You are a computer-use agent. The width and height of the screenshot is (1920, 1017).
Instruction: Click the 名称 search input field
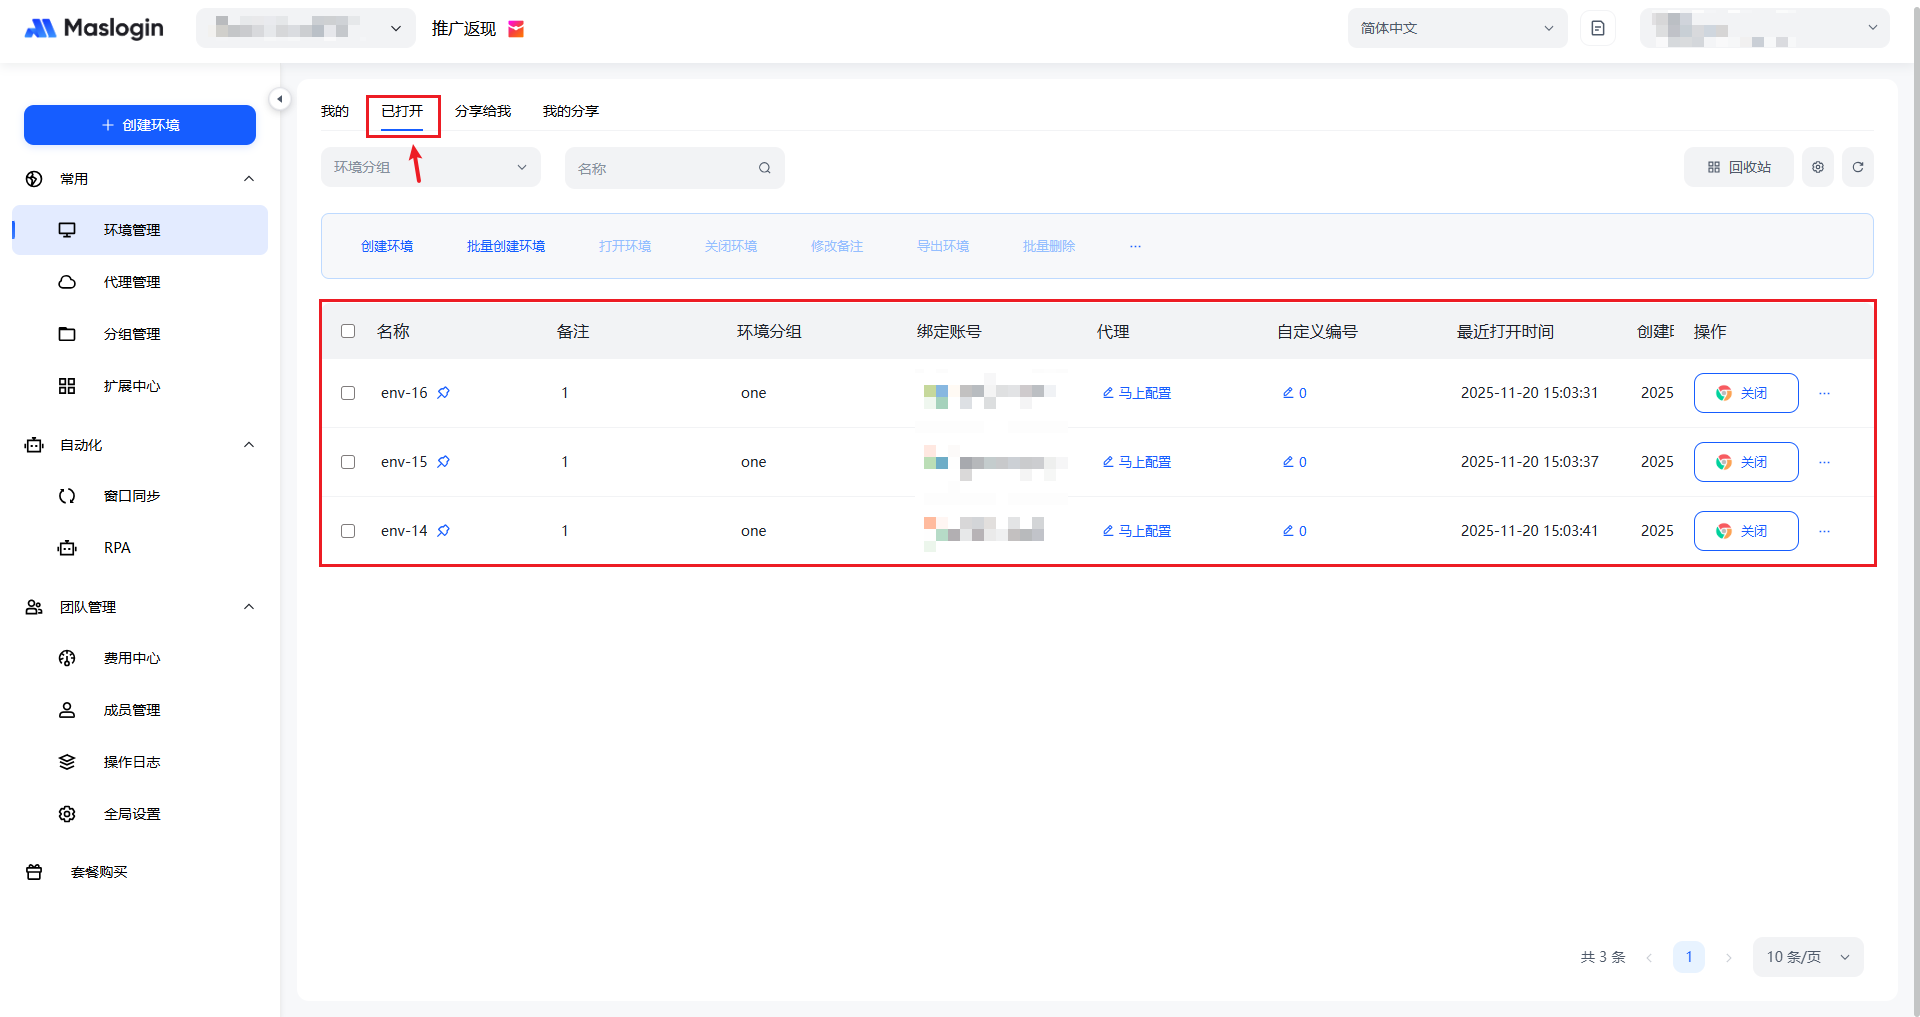pyautogui.click(x=665, y=168)
